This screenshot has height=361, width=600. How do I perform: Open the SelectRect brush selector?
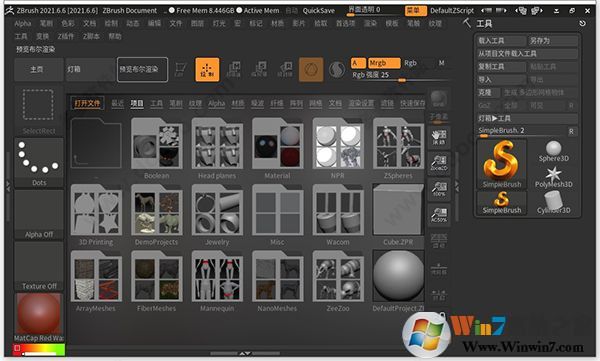pyautogui.click(x=39, y=110)
